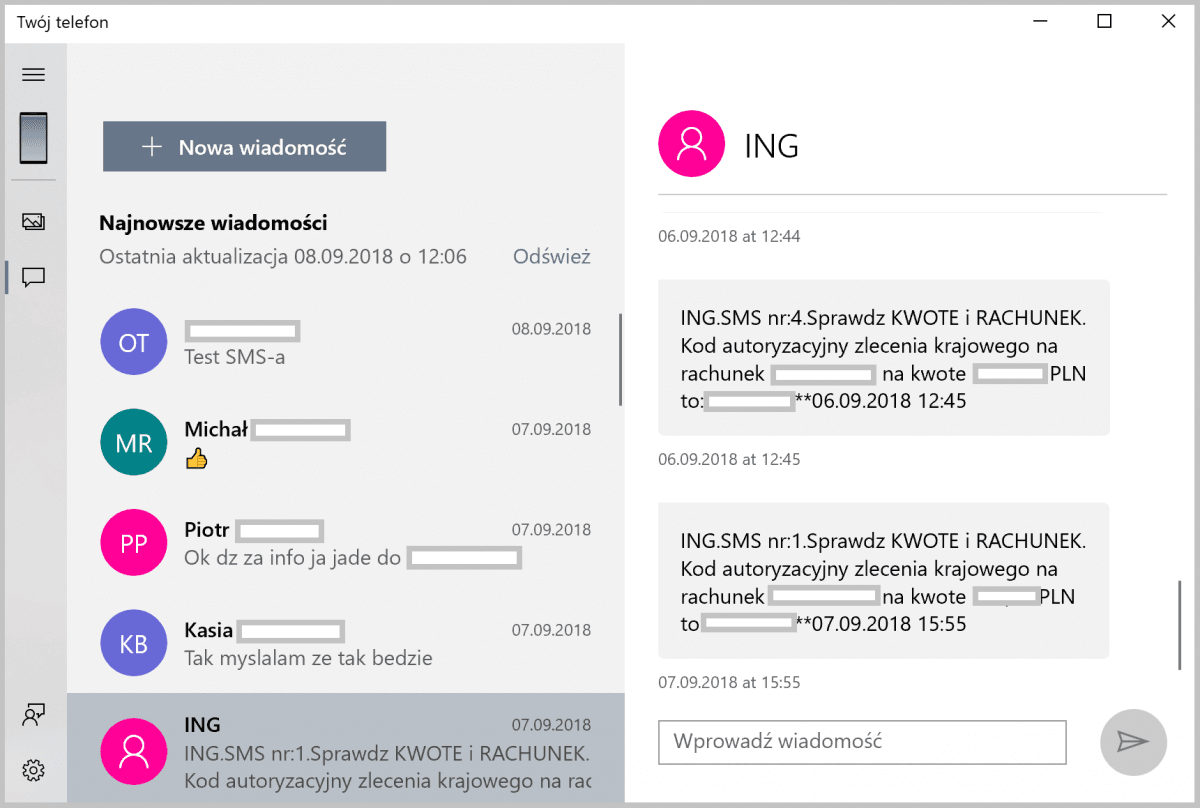The height and width of the screenshot is (808, 1200).
Task: Click the 06.09.2018 at 12:45 timestamp
Action: click(x=729, y=460)
